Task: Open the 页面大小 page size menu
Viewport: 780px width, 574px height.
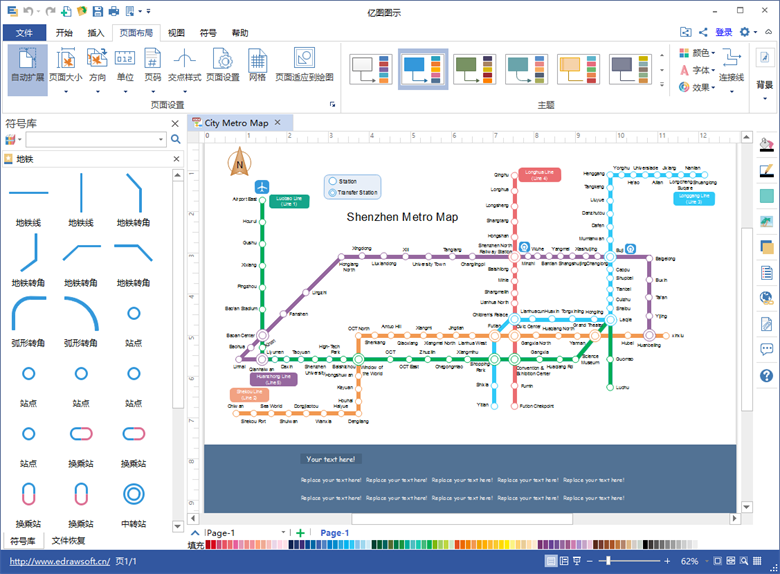Action: coord(66,70)
